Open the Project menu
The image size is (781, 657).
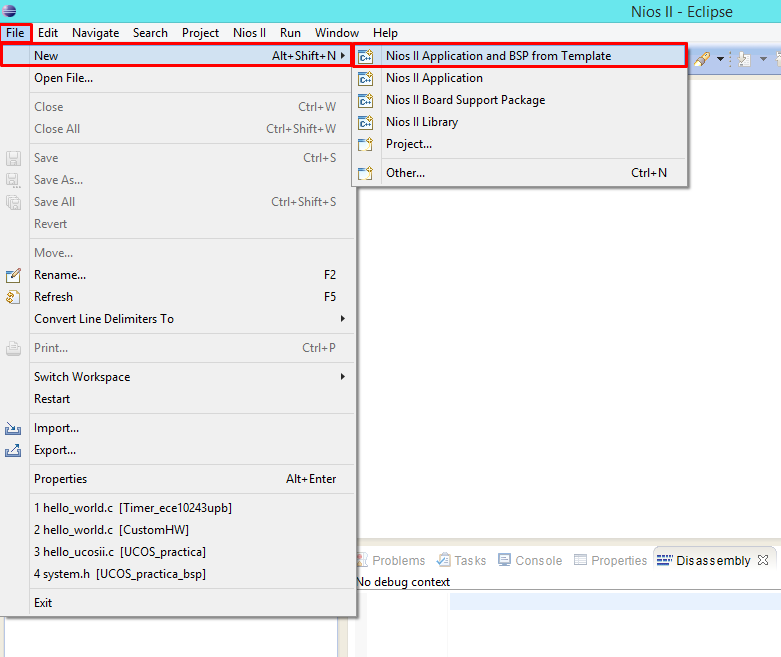pos(200,33)
